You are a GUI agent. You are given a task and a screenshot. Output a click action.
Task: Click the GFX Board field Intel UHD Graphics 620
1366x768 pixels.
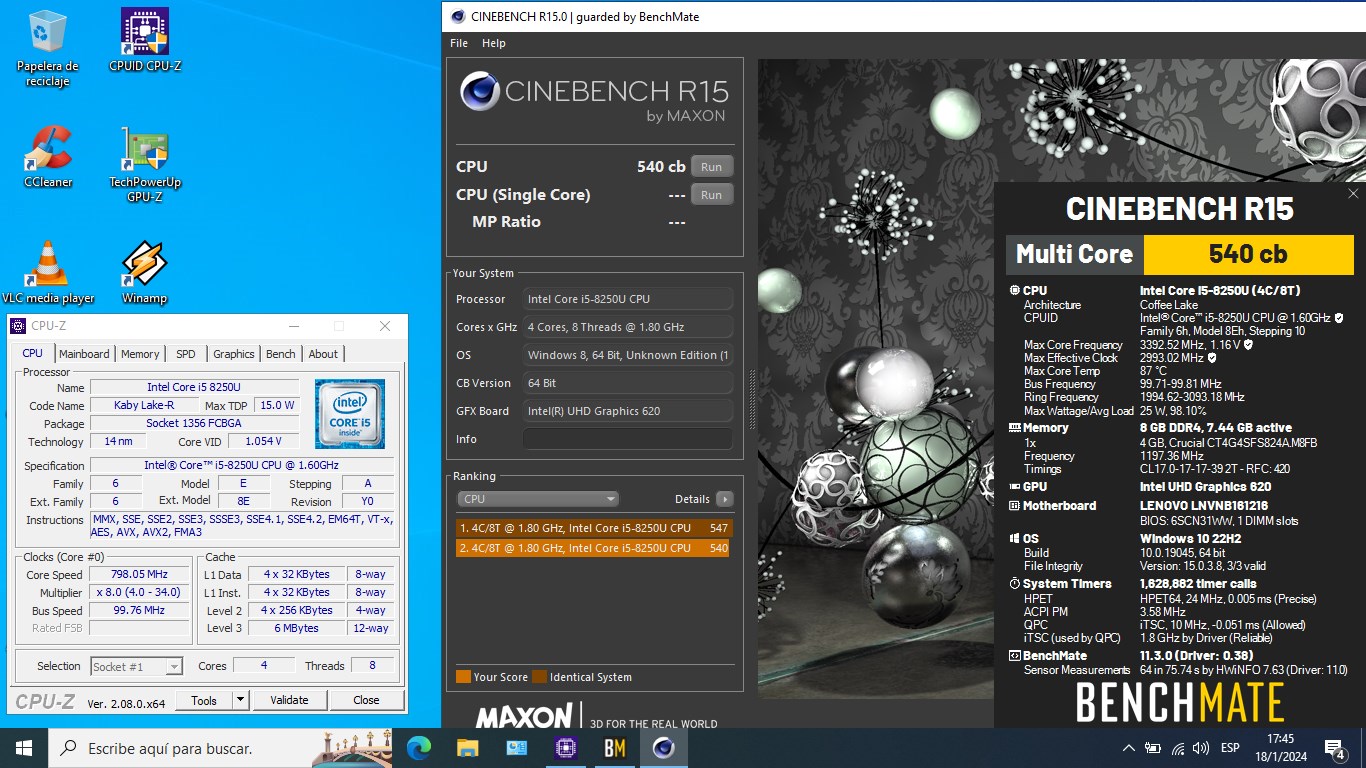point(628,411)
